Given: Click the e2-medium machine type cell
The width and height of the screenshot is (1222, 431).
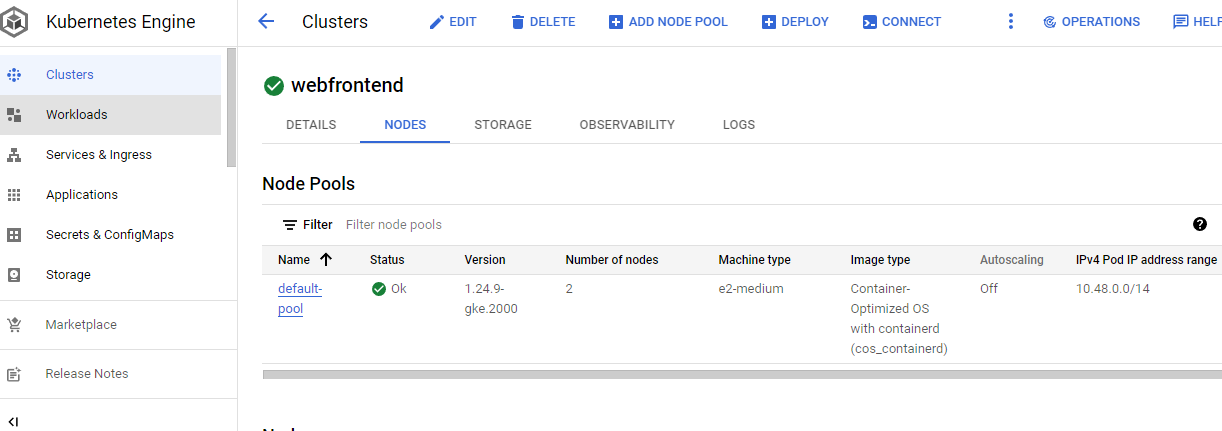Looking at the screenshot, I should [751, 289].
